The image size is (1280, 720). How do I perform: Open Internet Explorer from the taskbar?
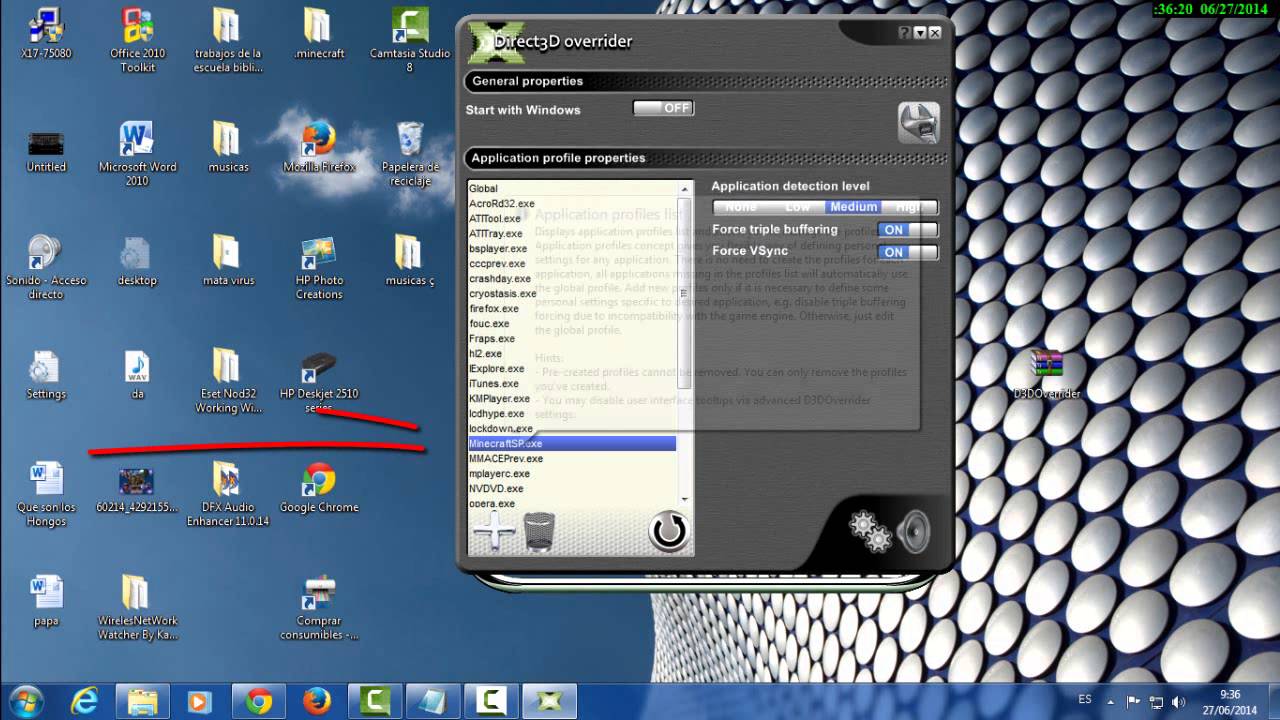(x=85, y=702)
